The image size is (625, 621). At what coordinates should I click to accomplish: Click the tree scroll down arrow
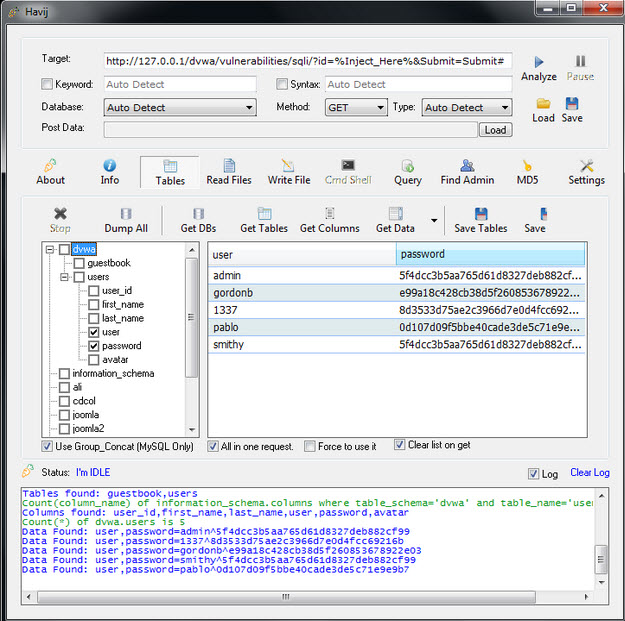(192, 430)
